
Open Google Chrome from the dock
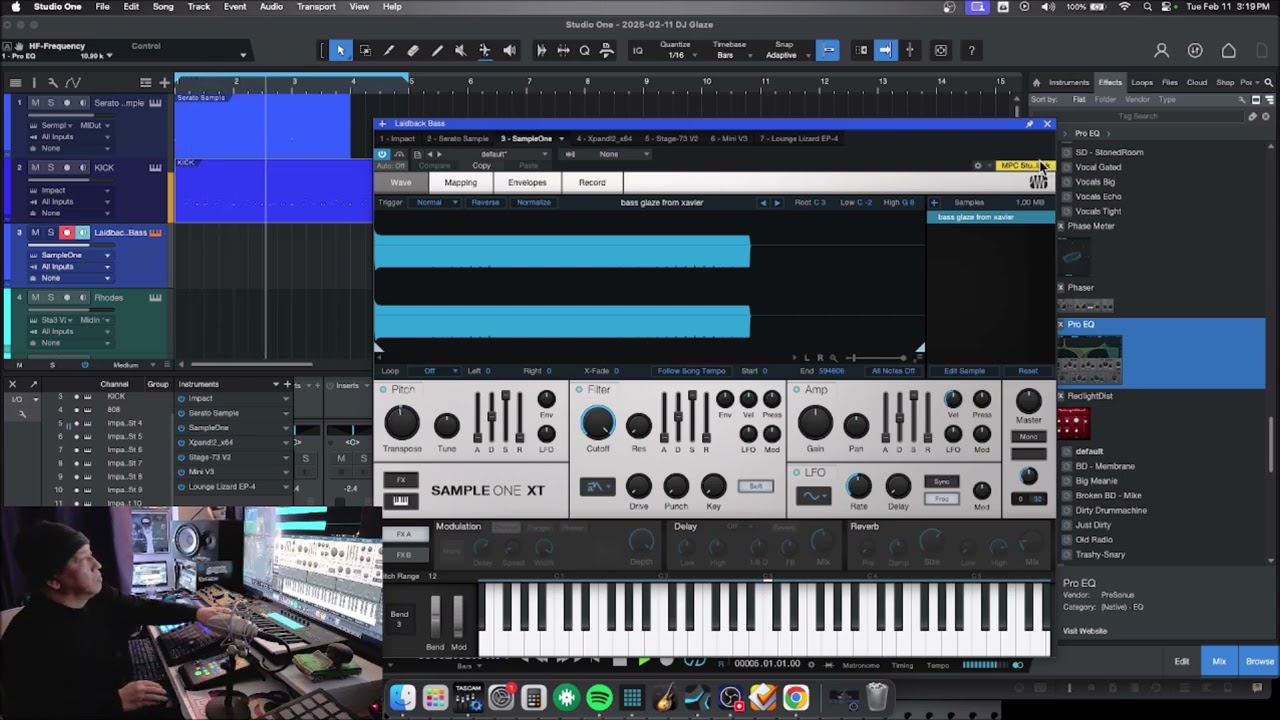pyautogui.click(x=796, y=697)
